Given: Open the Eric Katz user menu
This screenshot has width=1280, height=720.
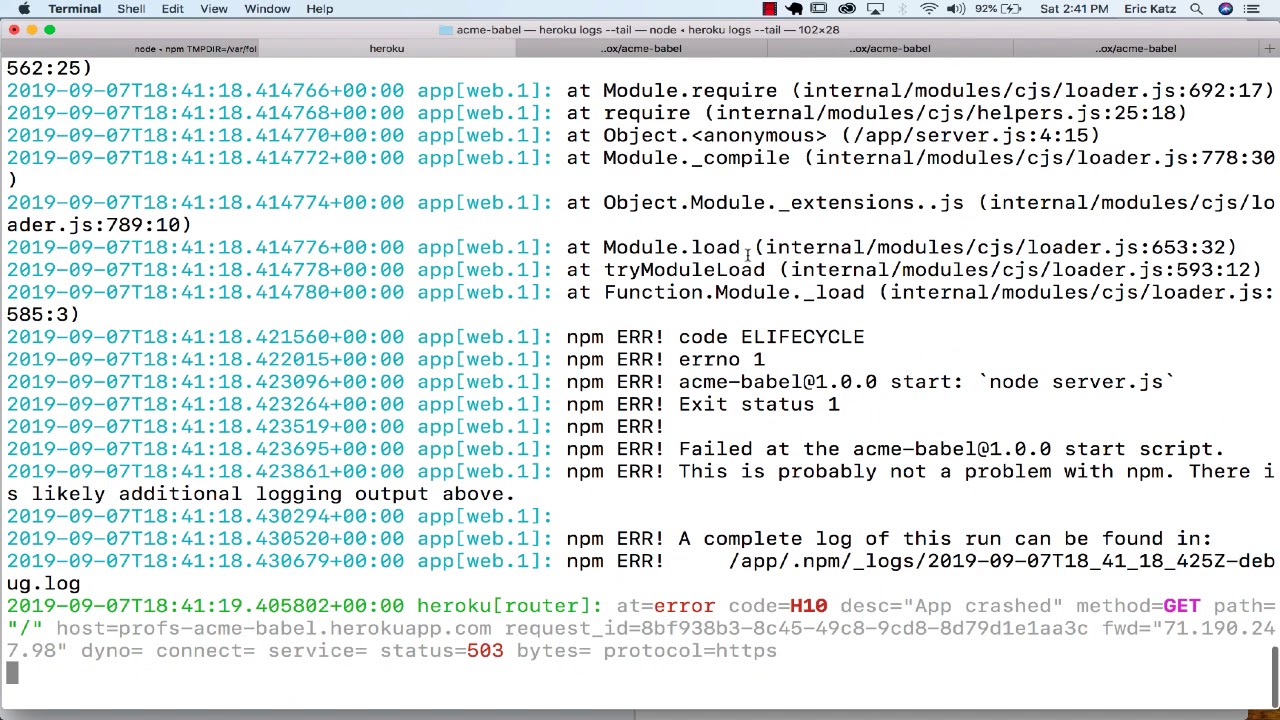Looking at the screenshot, I should tap(1148, 9).
